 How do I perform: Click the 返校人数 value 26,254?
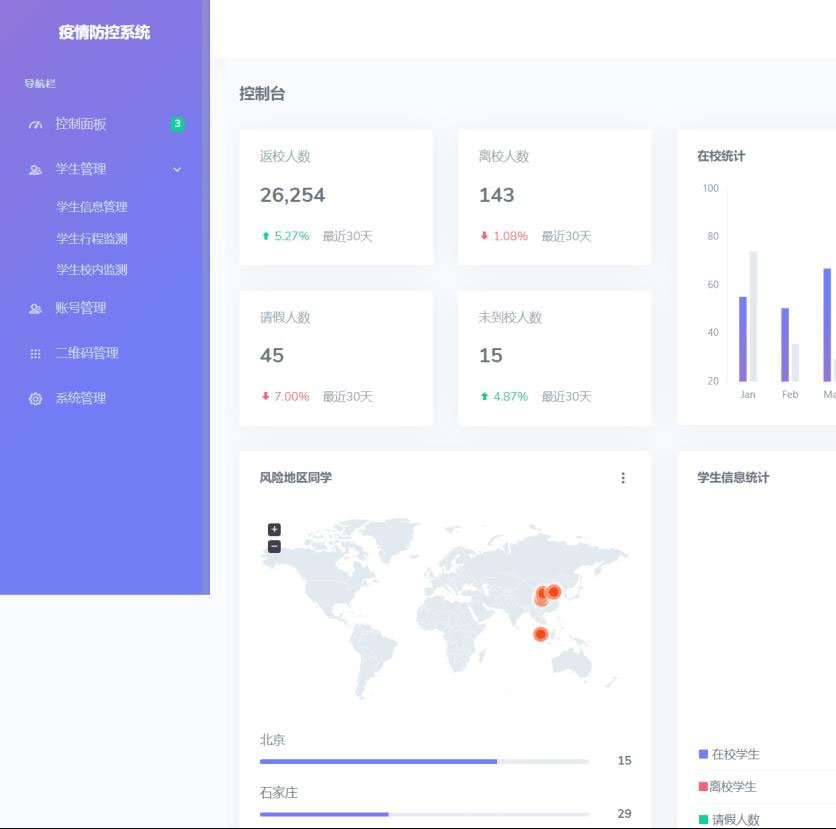pos(292,195)
